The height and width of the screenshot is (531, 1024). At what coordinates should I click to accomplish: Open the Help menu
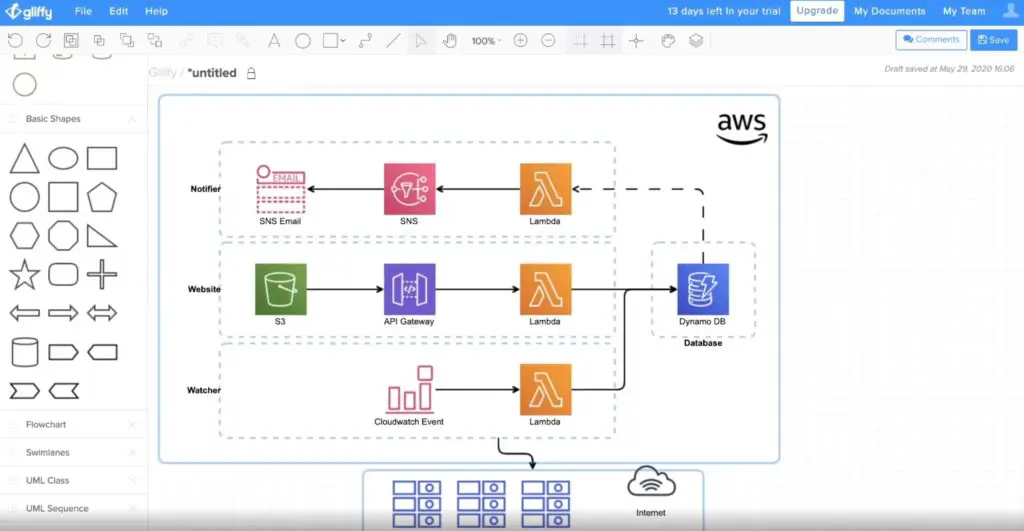(156, 11)
